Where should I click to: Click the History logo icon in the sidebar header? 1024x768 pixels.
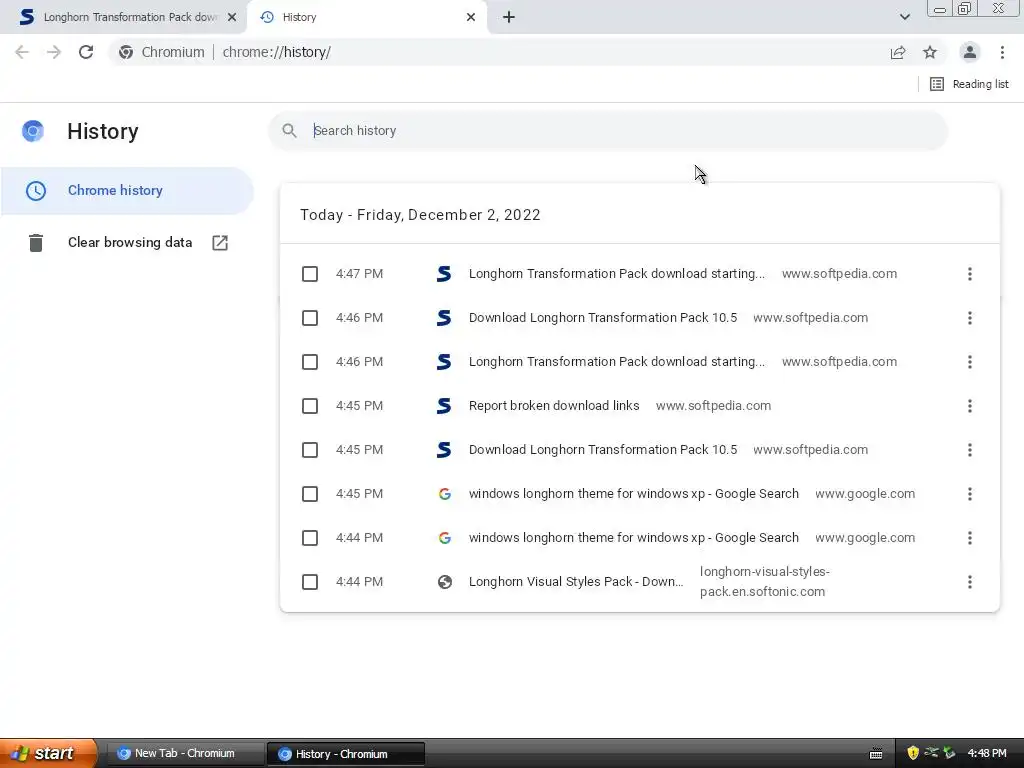33,131
